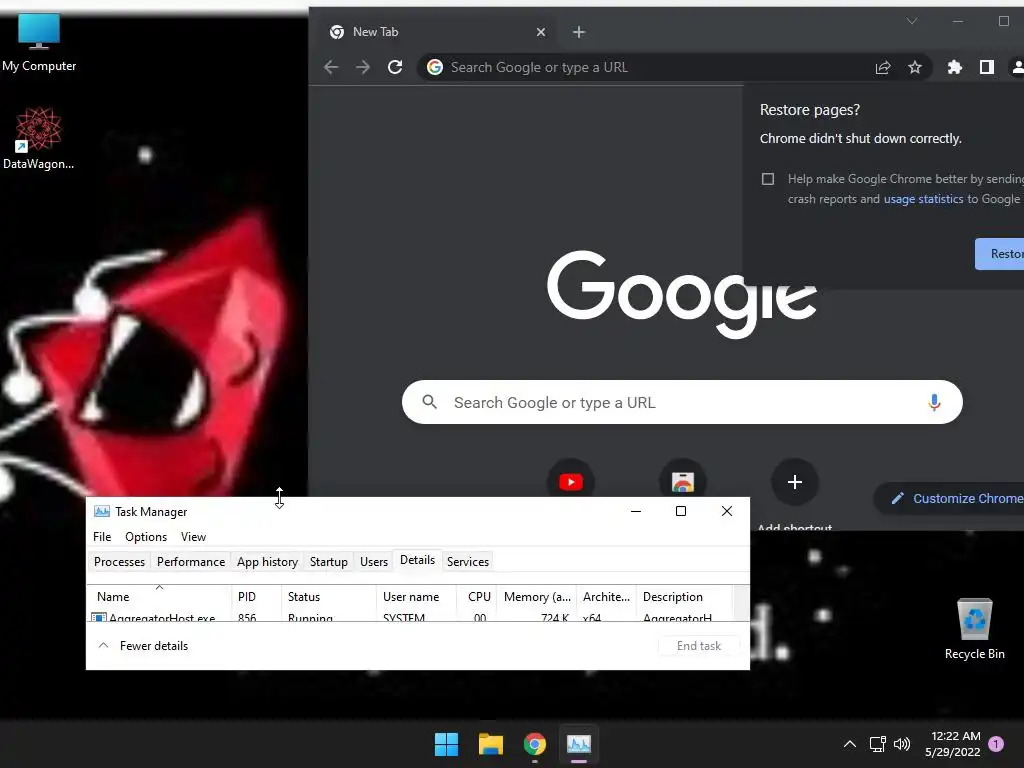This screenshot has height=768, width=1024.
Task: Open My Computer desktop icon
Action: pos(39,43)
